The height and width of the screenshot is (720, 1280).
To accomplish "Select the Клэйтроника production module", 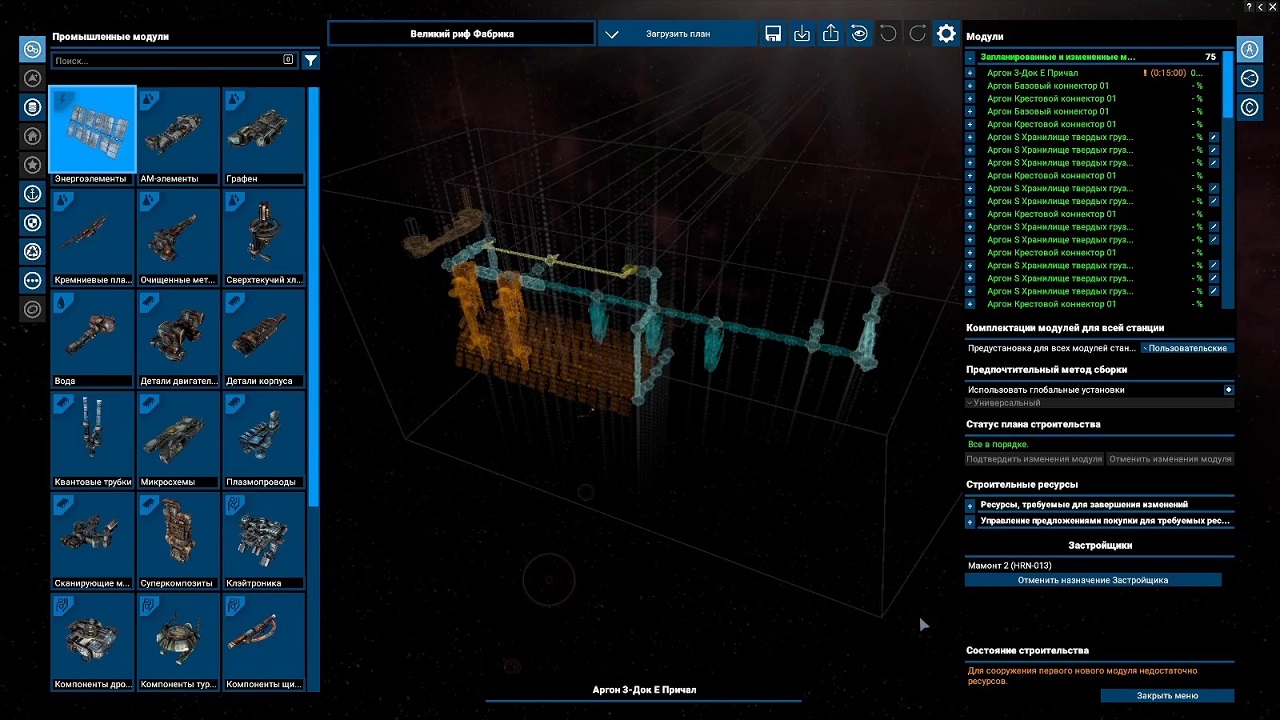I will [x=264, y=540].
